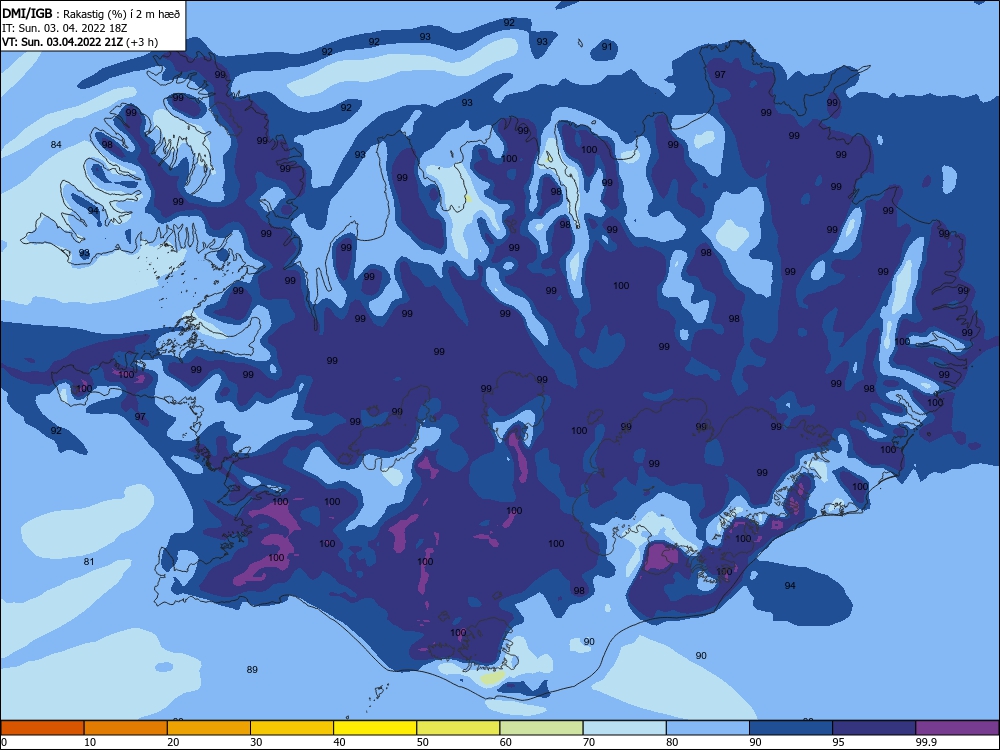Click the legend tick label "50"
This screenshot has height=750, width=1000.
(423, 742)
